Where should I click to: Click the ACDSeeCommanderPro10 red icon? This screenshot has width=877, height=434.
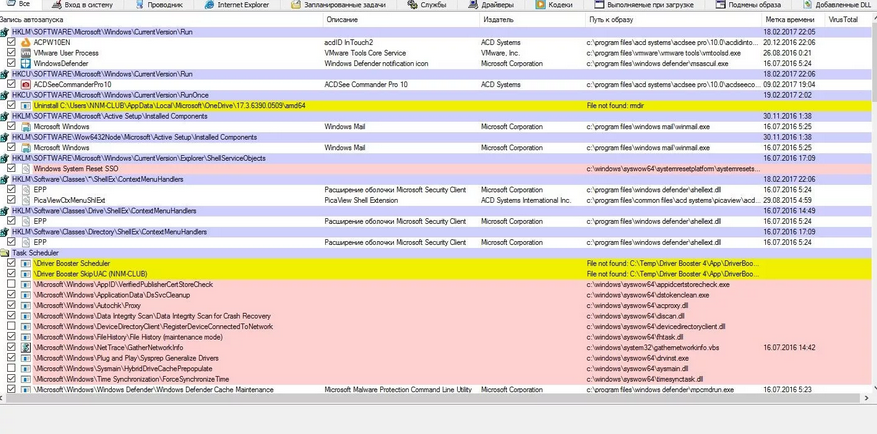pyautogui.click(x=25, y=84)
